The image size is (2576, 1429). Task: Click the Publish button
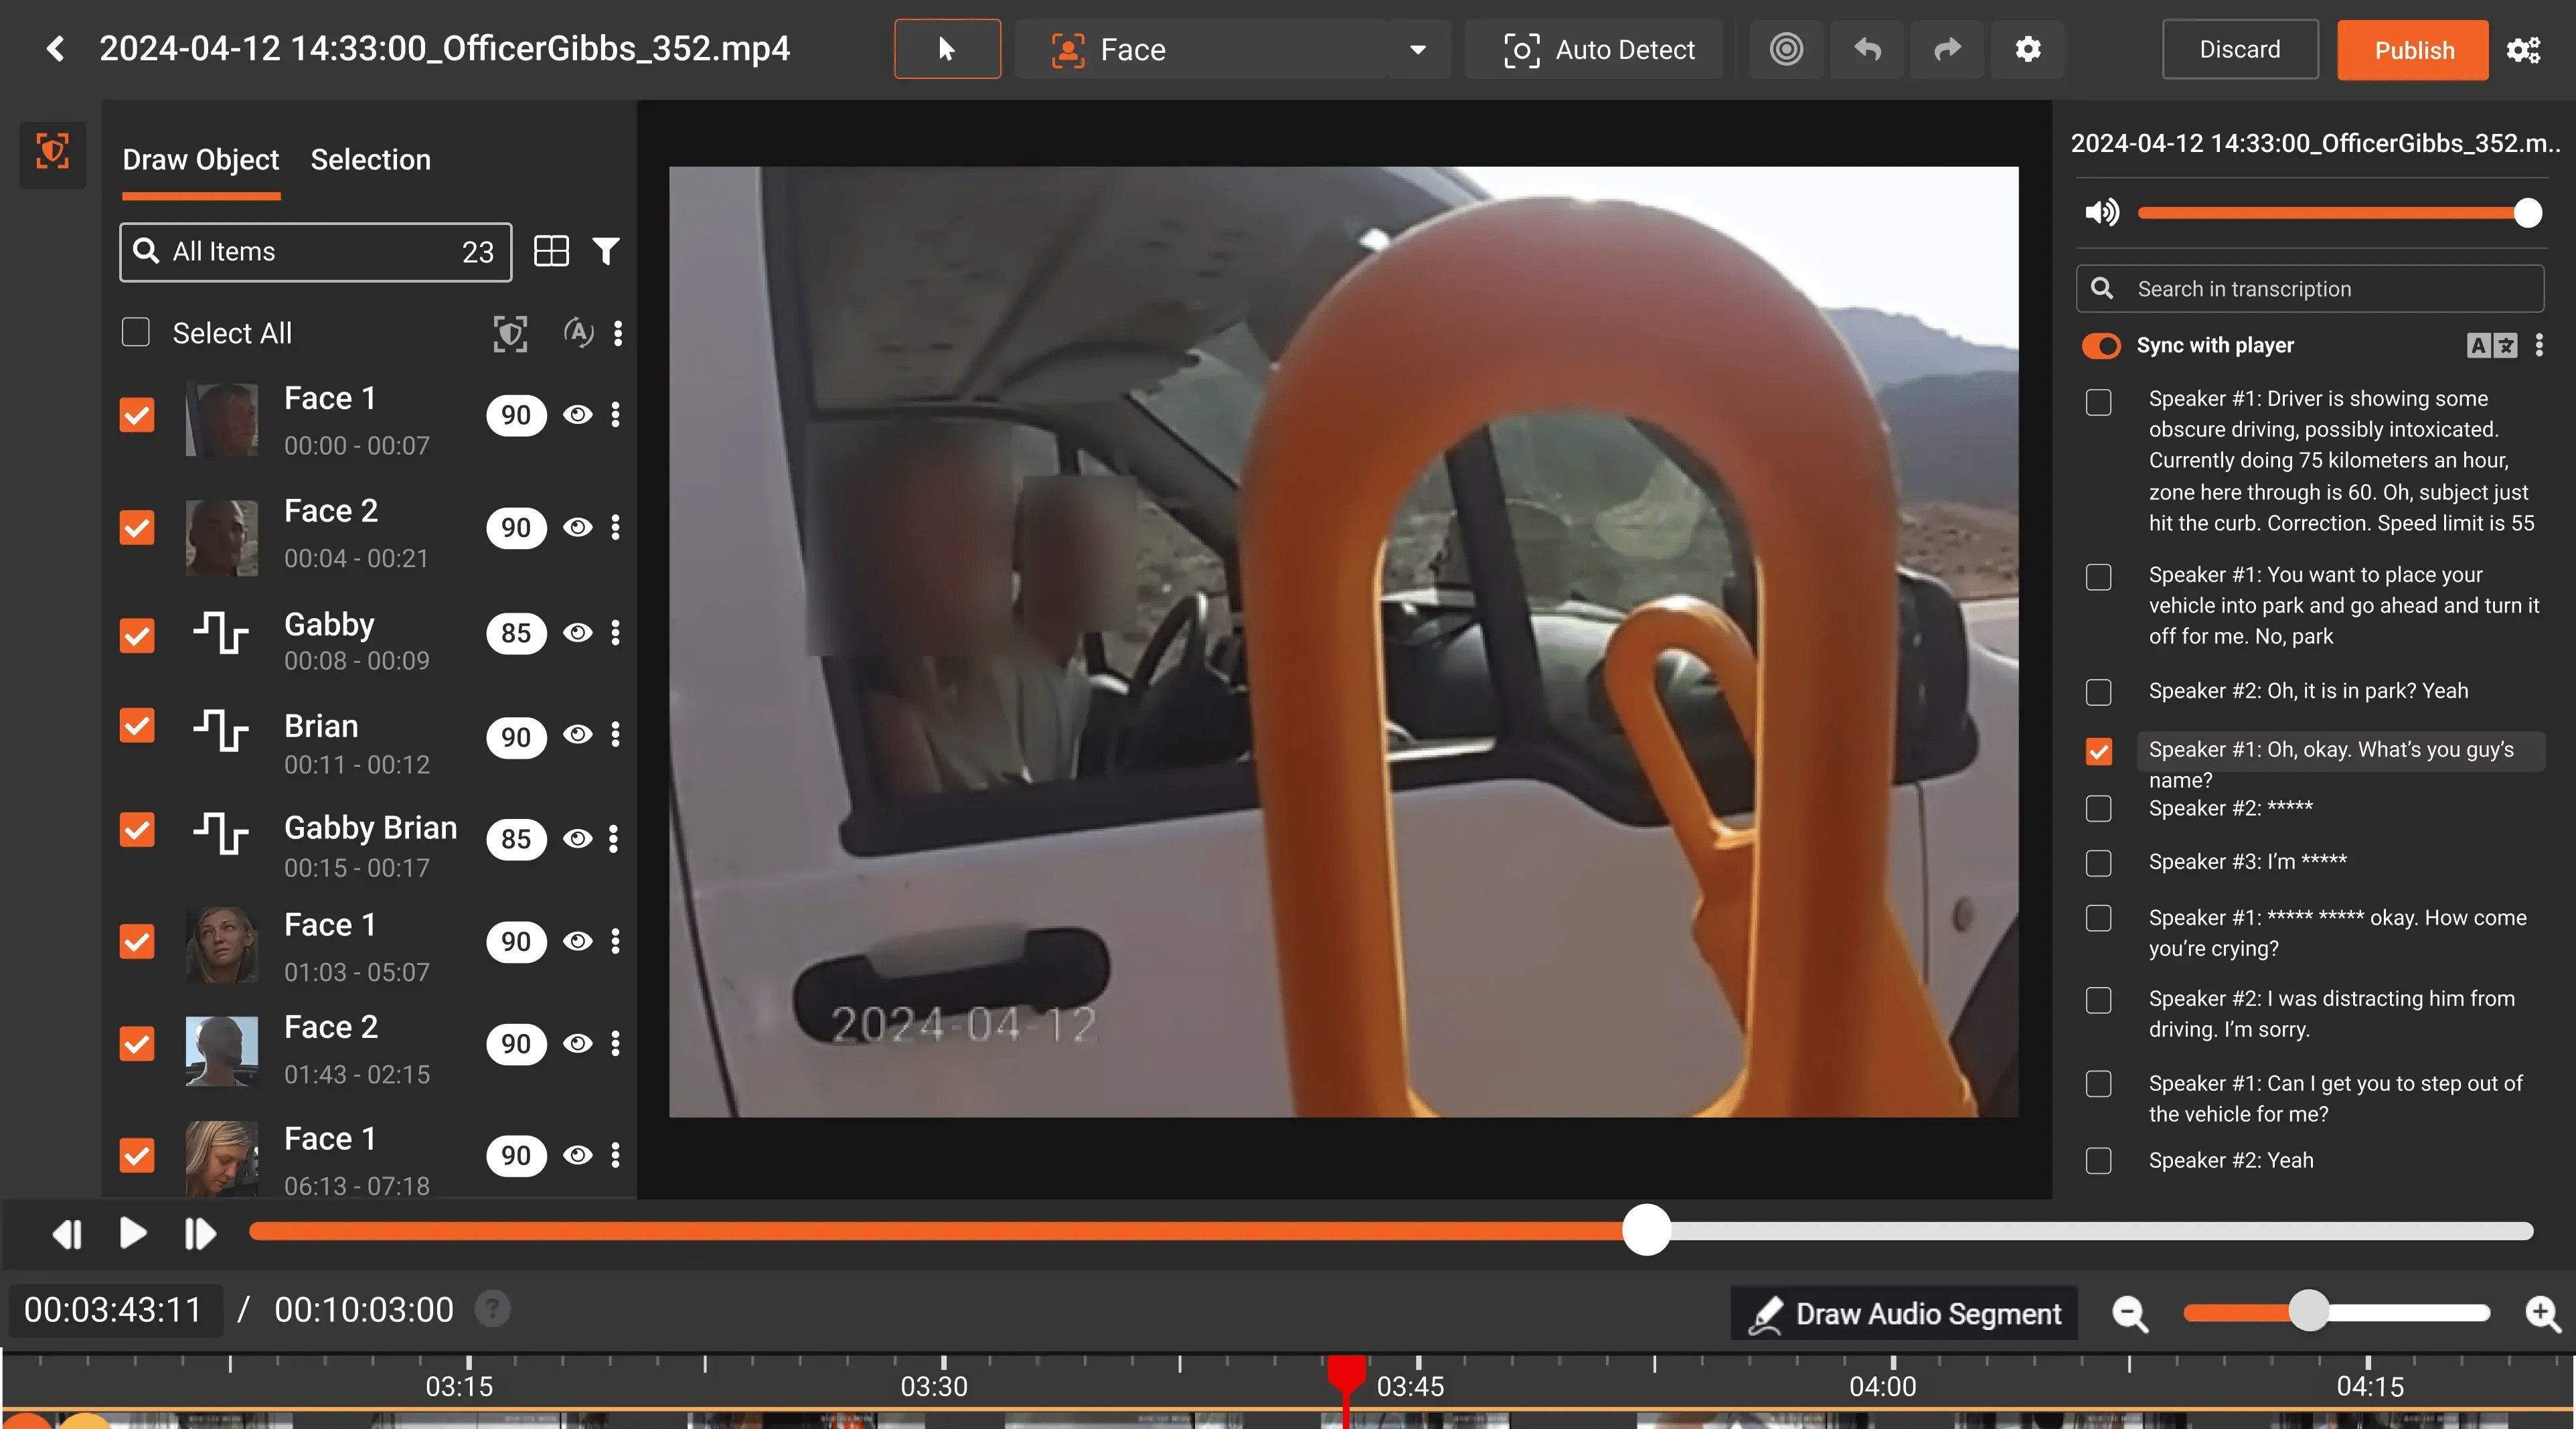tap(2412, 50)
